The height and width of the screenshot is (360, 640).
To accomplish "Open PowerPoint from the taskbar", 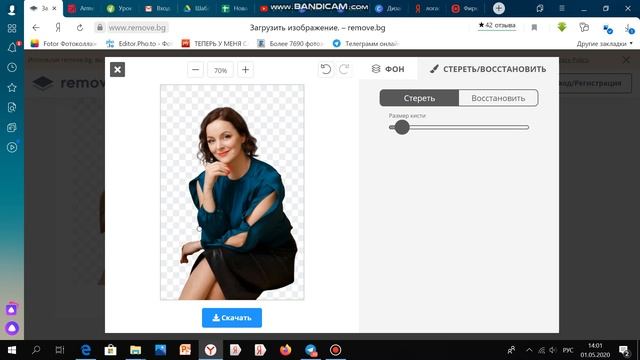I will coord(185,350).
